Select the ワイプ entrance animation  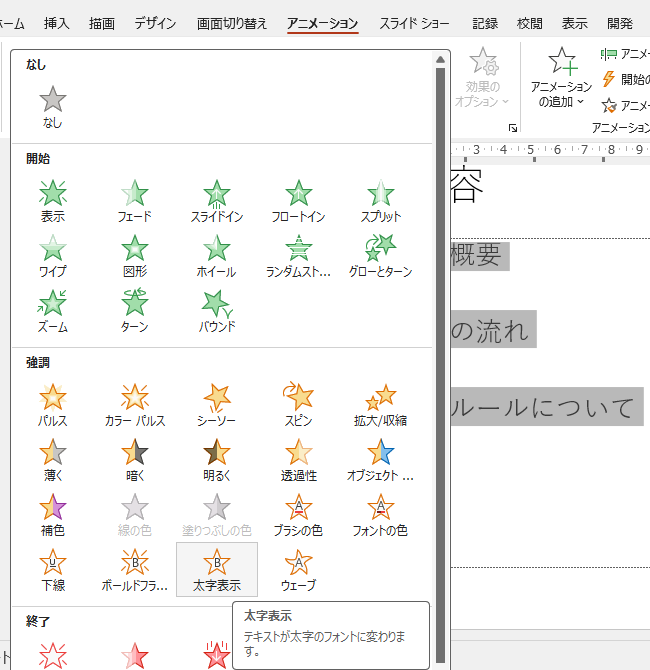coord(53,256)
